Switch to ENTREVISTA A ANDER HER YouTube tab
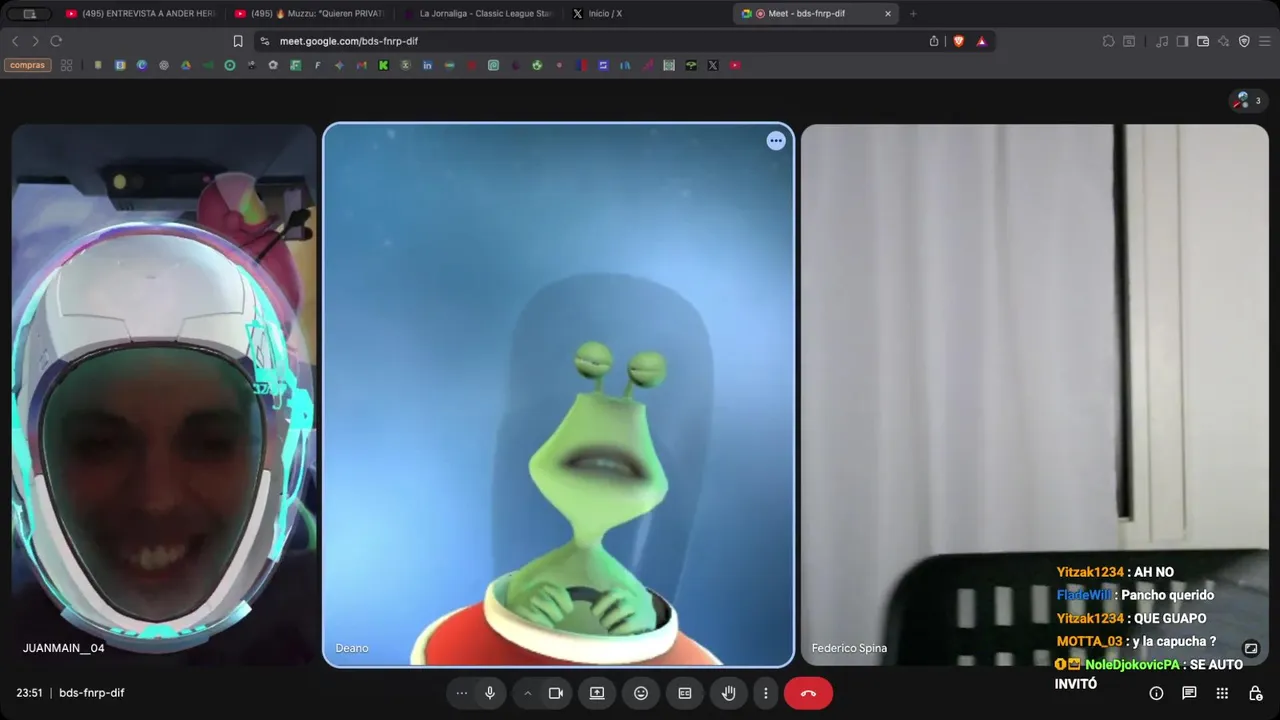 click(x=140, y=14)
